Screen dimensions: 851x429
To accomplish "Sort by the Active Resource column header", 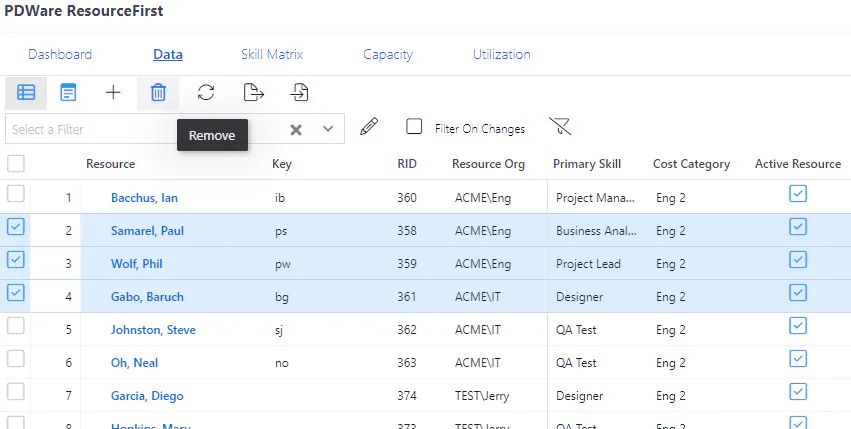I will click(x=798, y=164).
